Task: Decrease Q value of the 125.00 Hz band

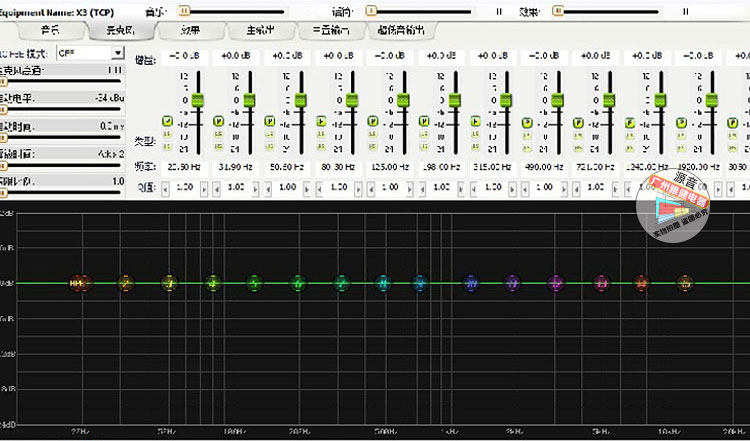Action: coord(371,189)
